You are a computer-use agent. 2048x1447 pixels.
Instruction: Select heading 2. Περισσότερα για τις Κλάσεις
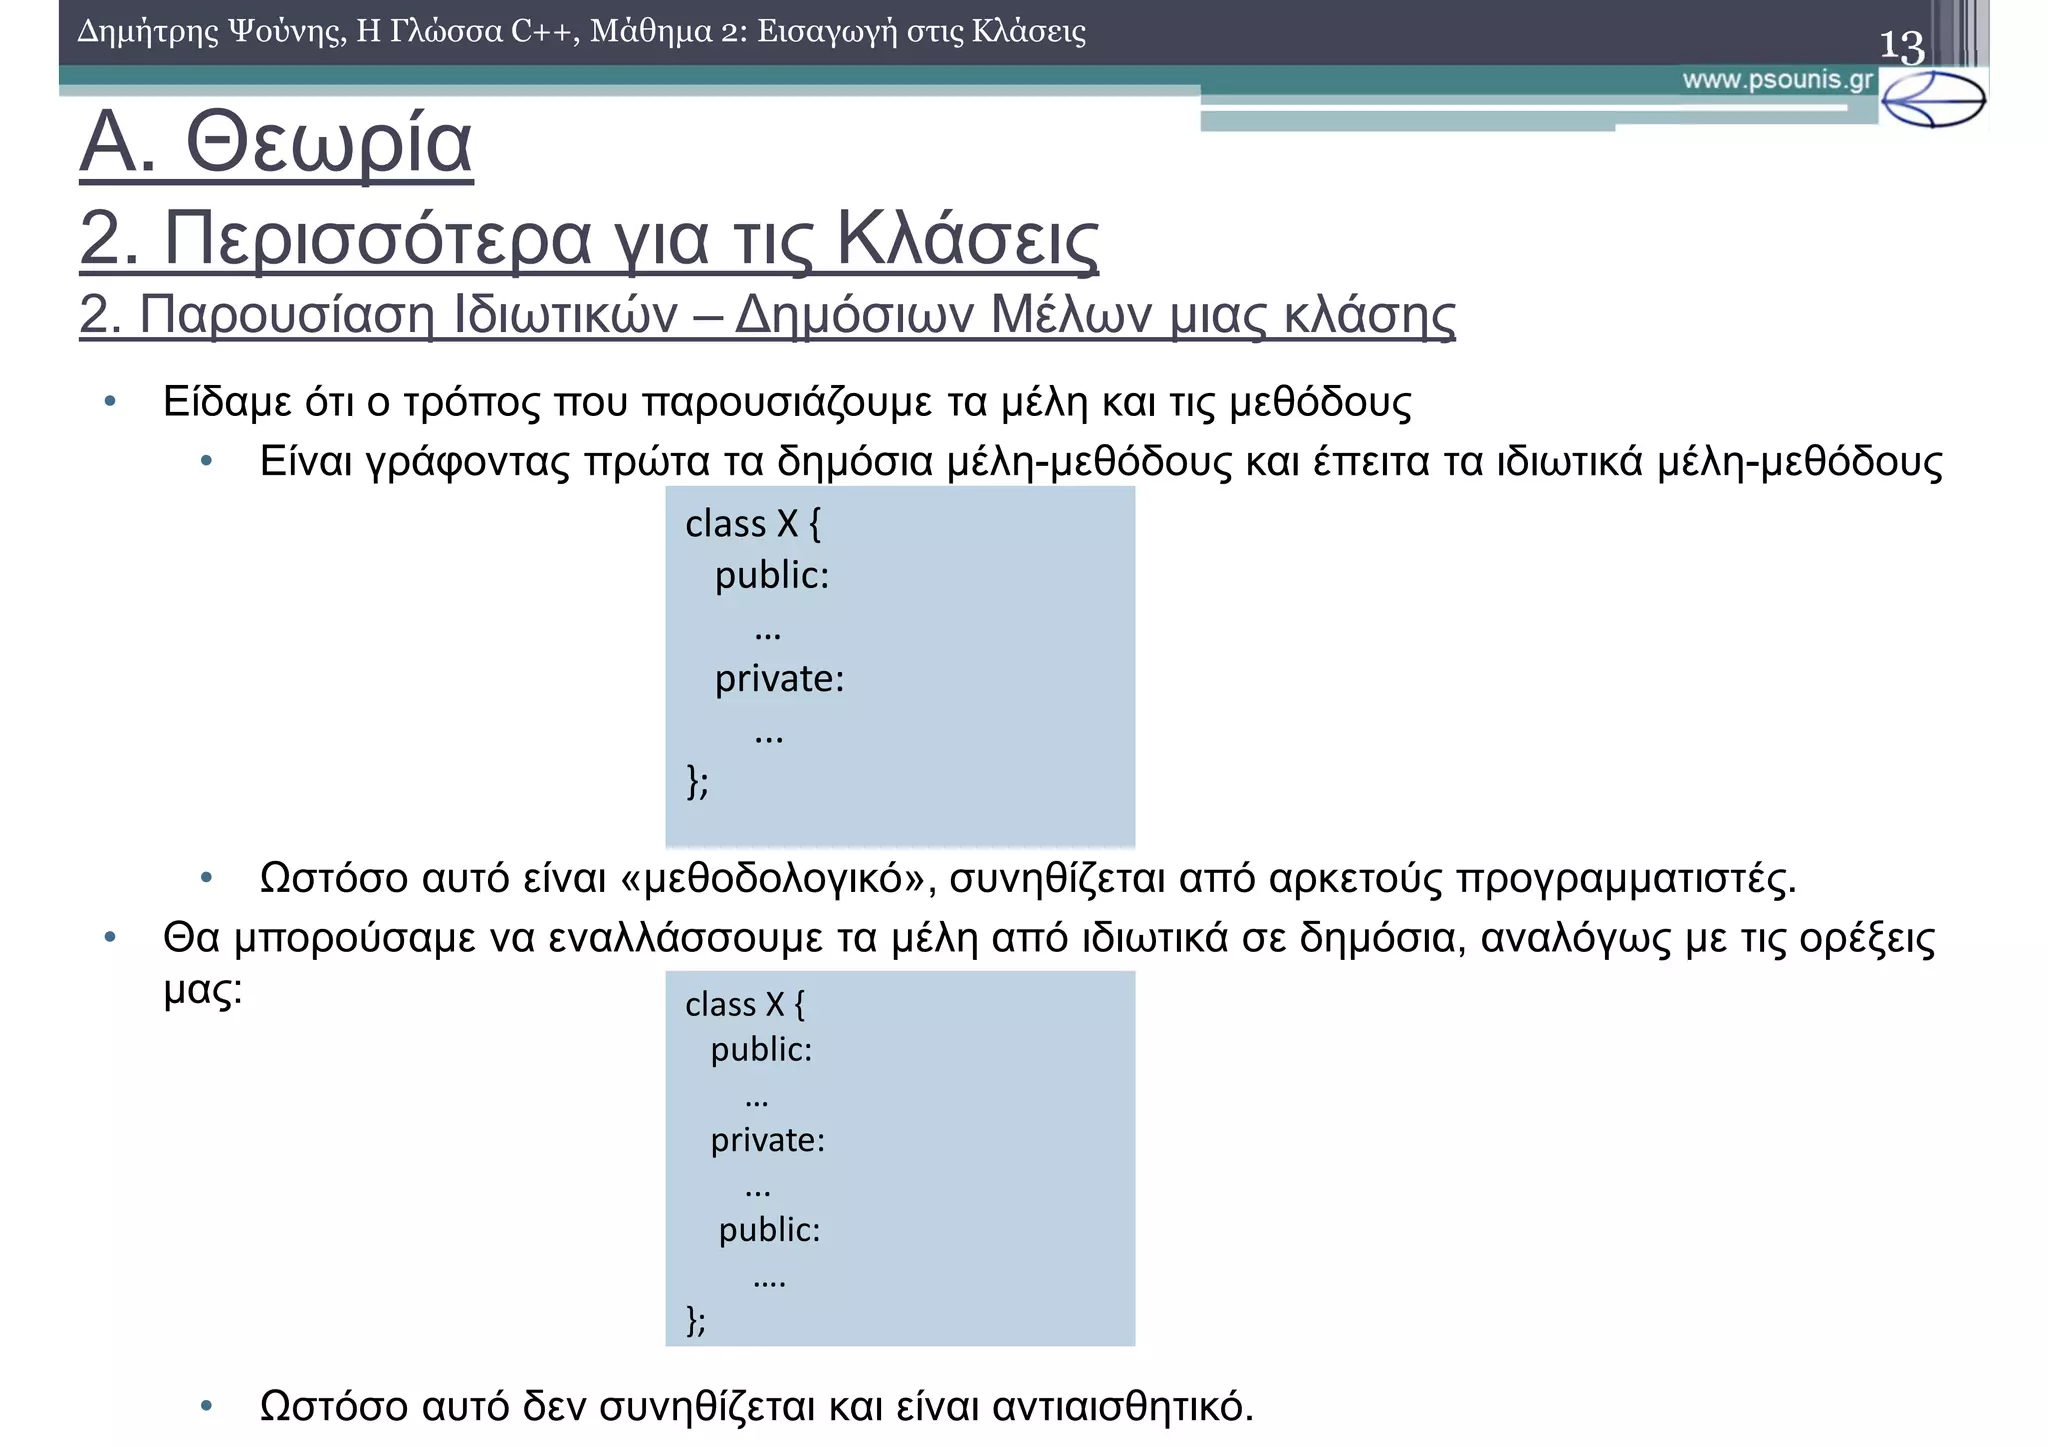tap(589, 239)
